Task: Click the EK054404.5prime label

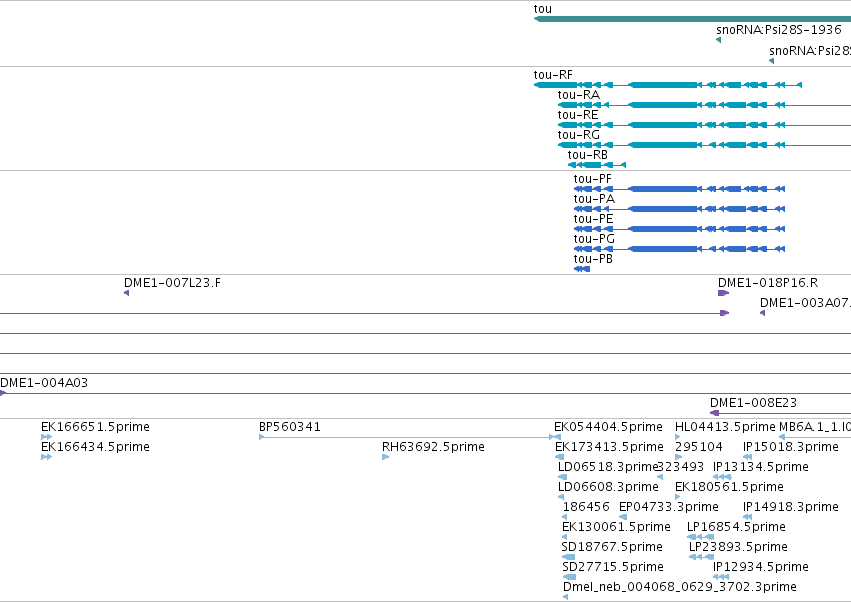Action: coord(608,427)
